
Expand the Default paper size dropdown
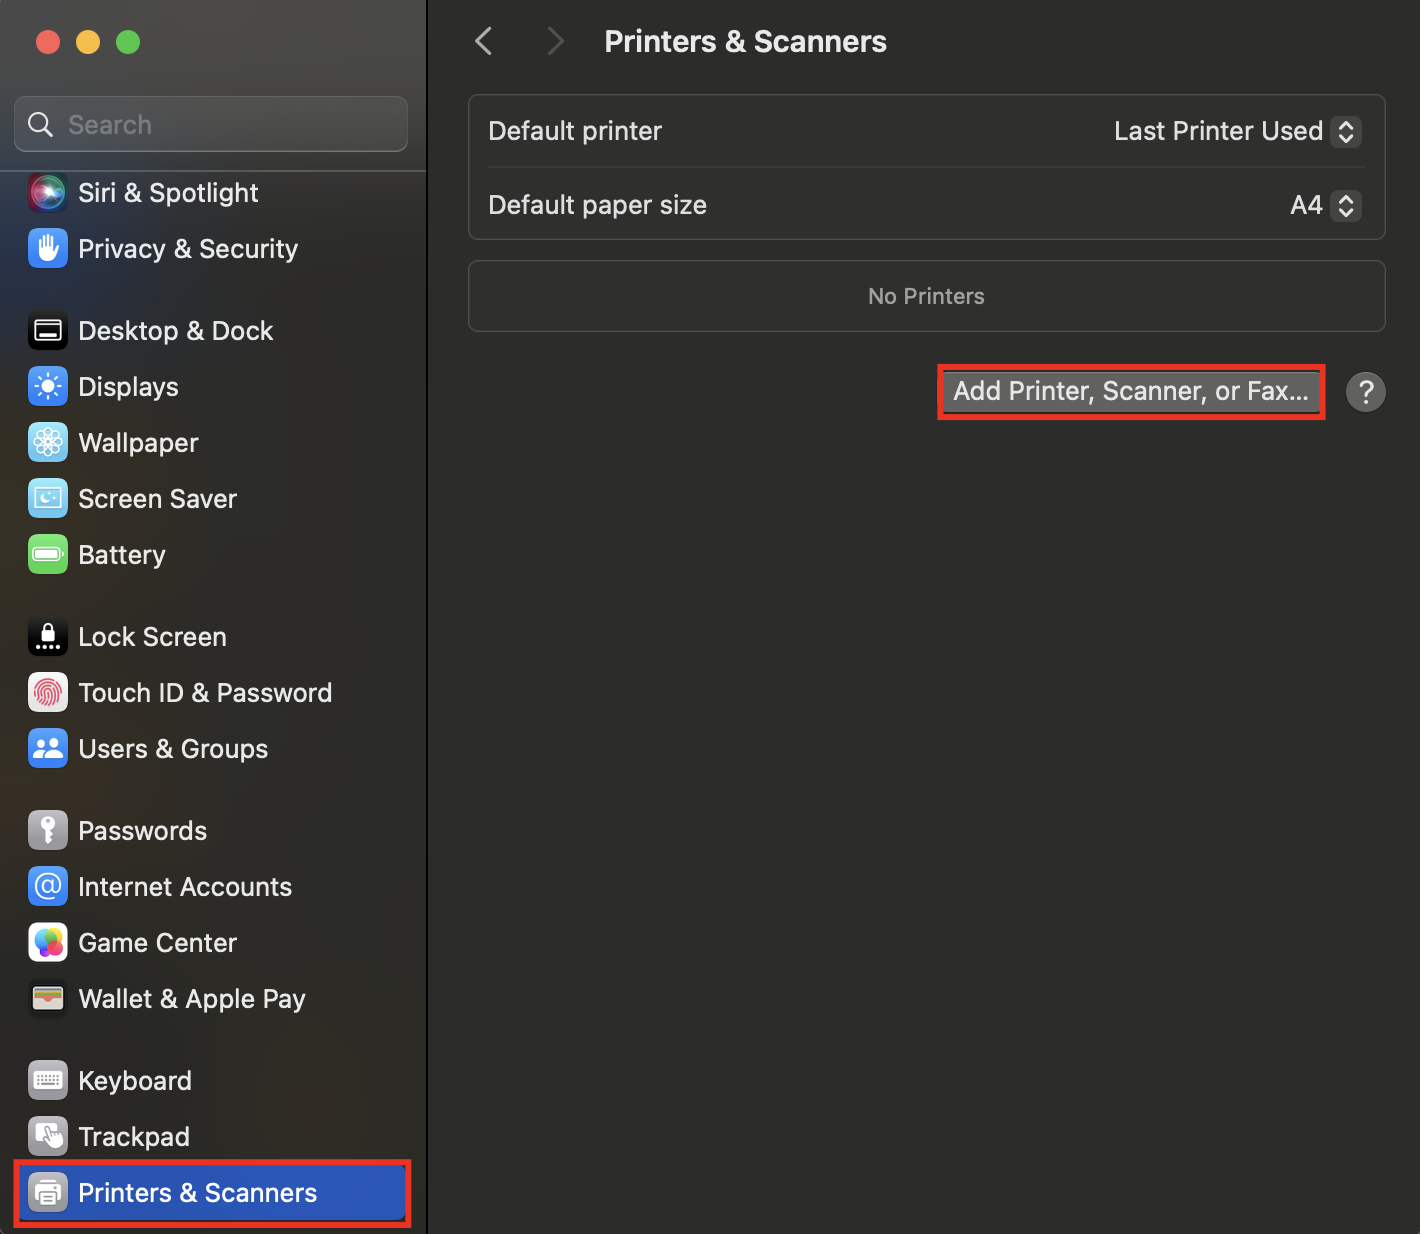tap(1324, 206)
